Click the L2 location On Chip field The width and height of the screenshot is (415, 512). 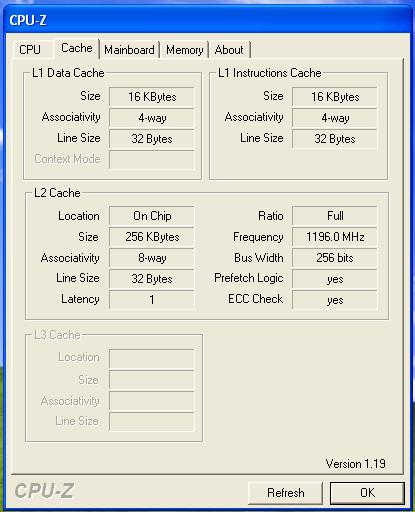click(x=152, y=216)
